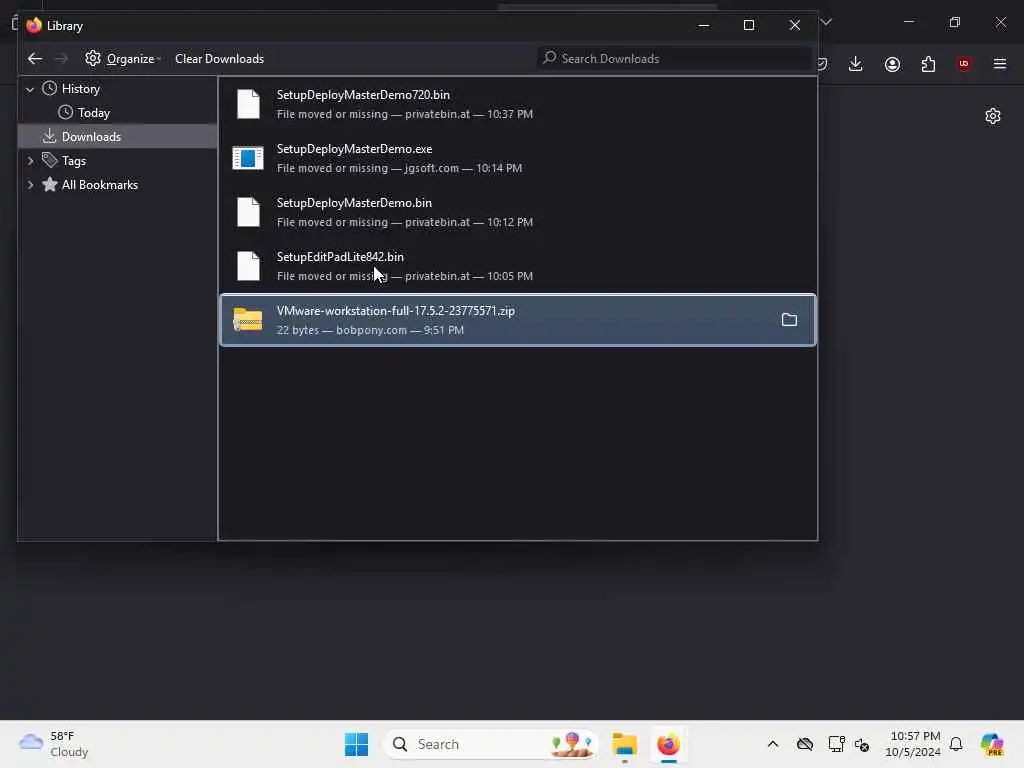Click the muted volume tray icon
The width and height of the screenshot is (1024, 768).
click(x=862, y=744)
